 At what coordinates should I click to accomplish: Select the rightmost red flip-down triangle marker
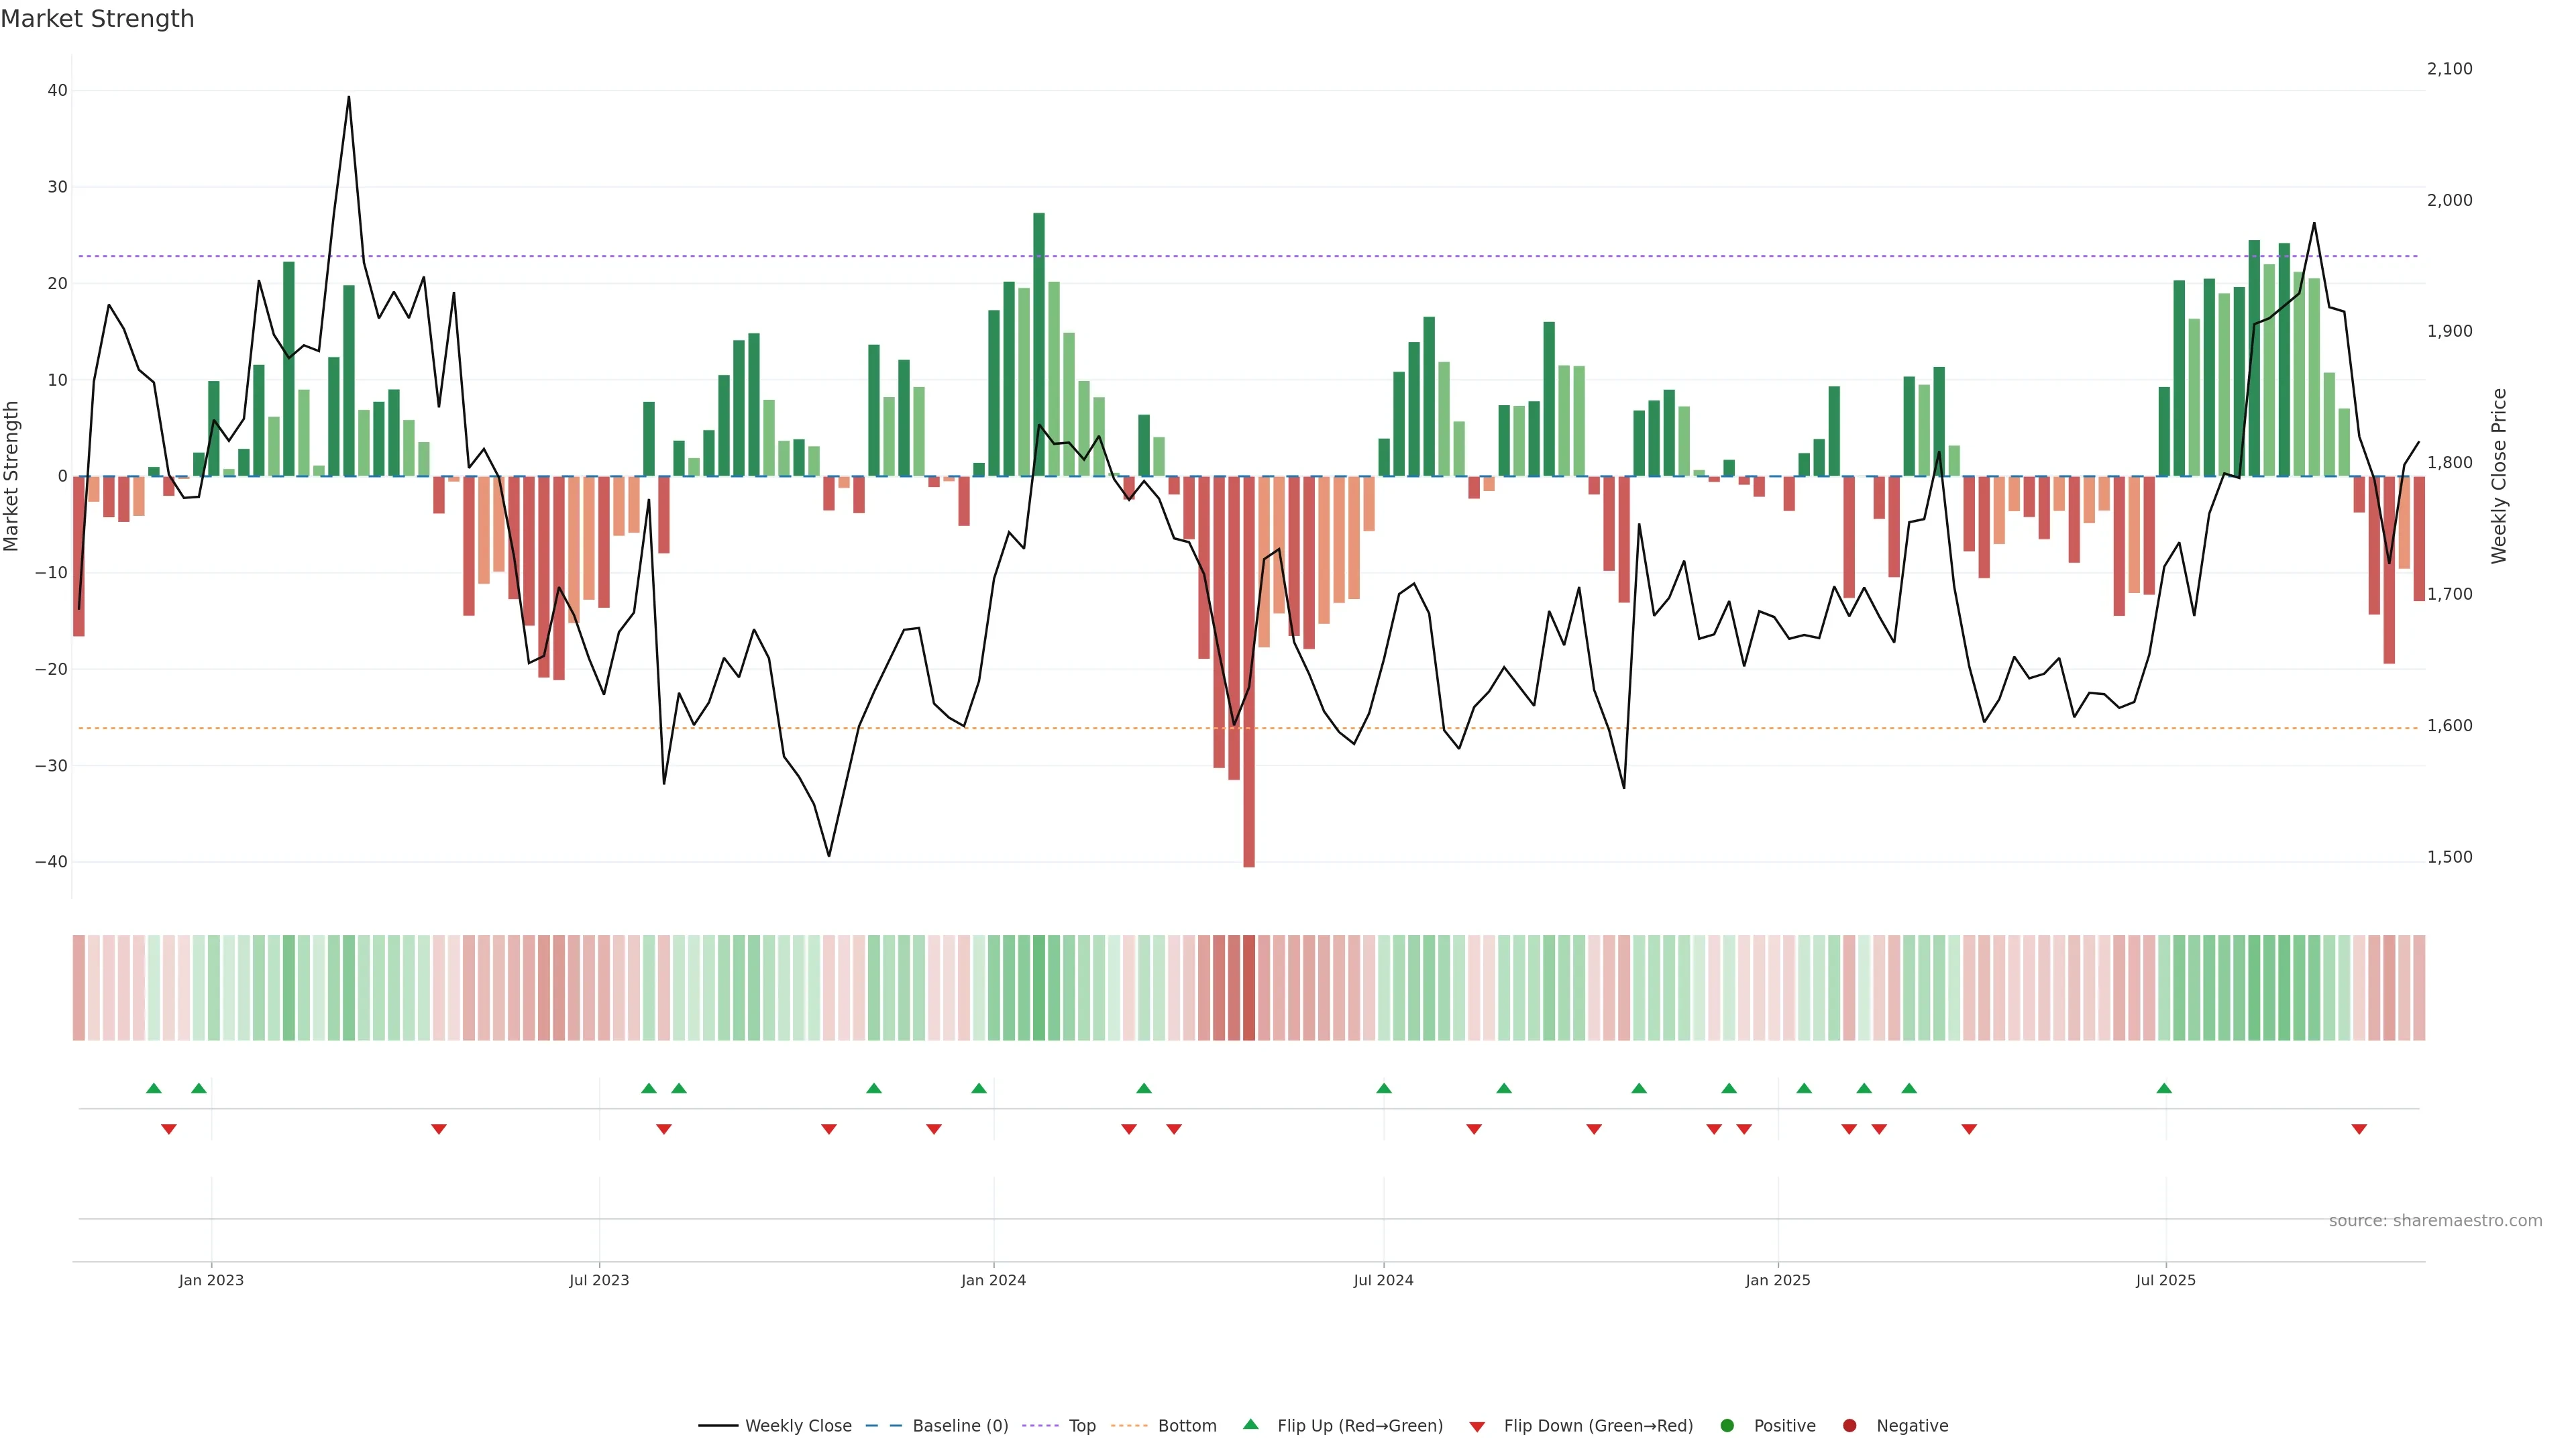pyautogui.click(x=2359, y=1129)
